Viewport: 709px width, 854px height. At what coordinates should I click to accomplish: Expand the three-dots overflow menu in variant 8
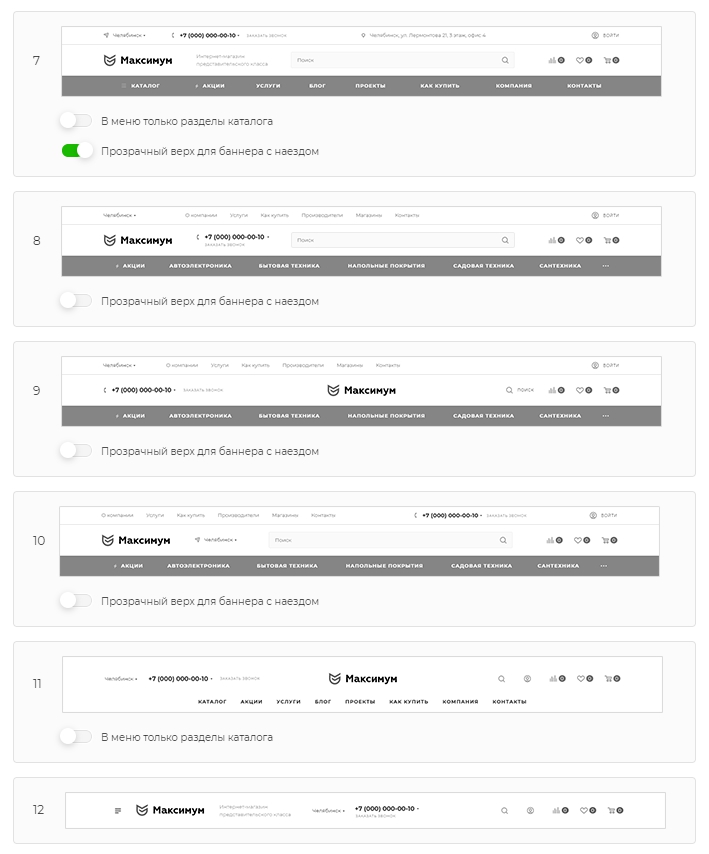point(606,266)
